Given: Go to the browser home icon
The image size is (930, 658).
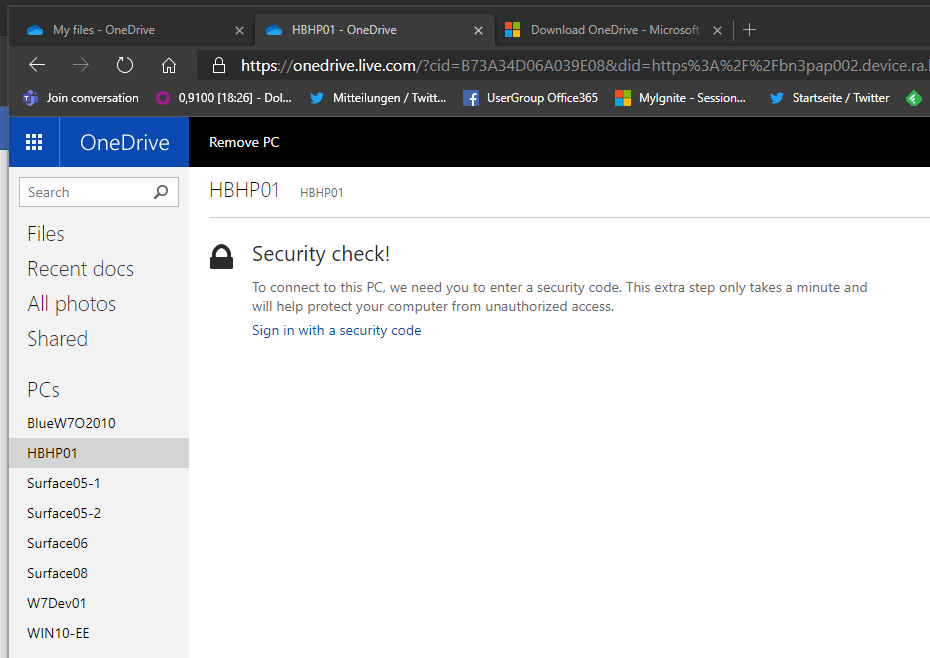Looking at the screenshot, I should tap(169, 66).
